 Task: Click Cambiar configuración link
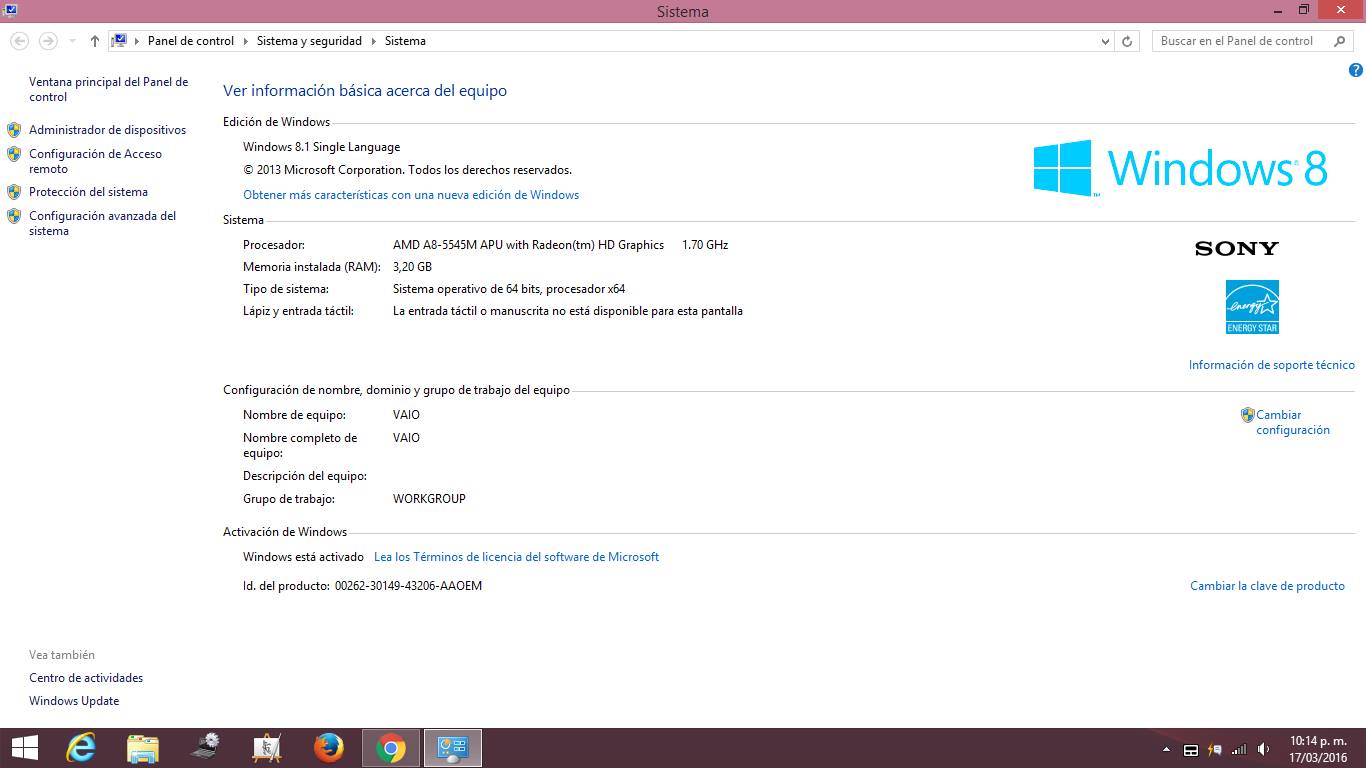[1293, 422]
